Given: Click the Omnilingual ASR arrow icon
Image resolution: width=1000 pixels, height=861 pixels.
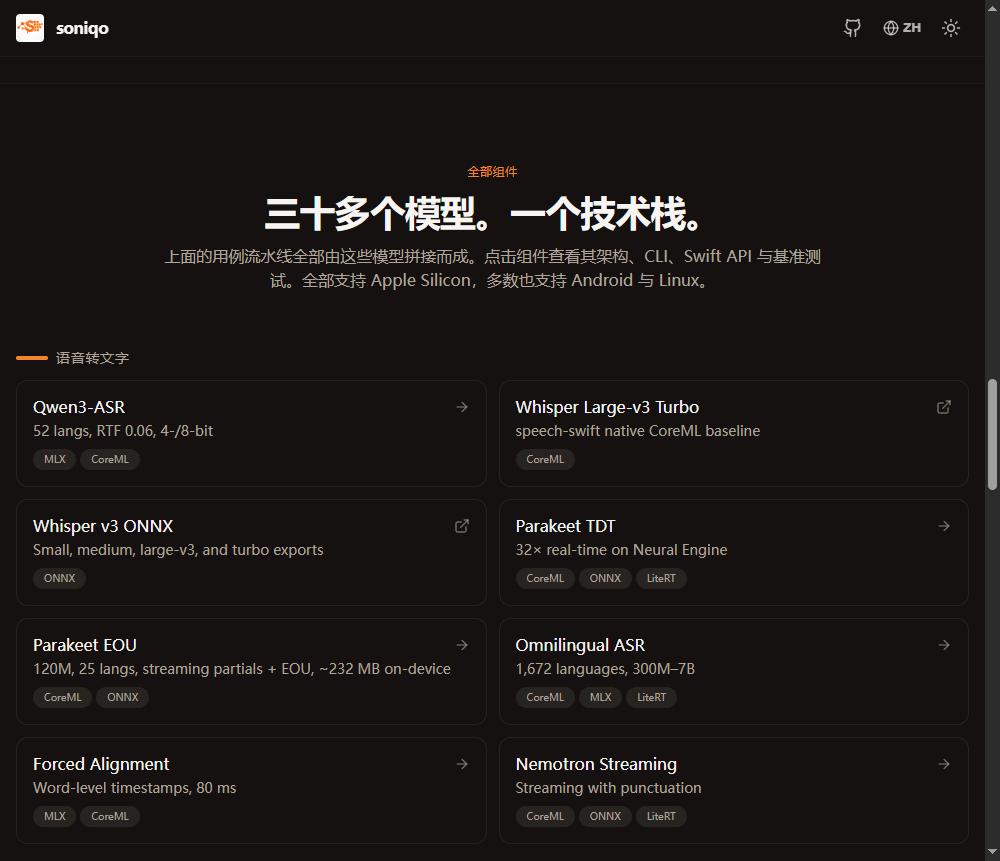Looking at the screenshot, I should (945, 645).
